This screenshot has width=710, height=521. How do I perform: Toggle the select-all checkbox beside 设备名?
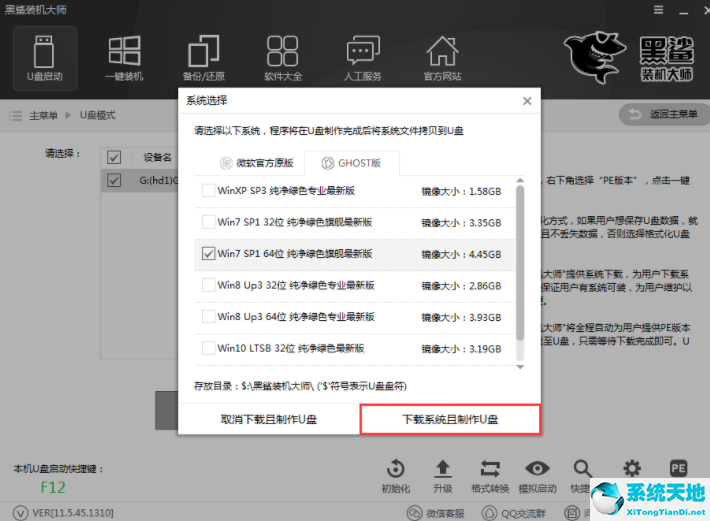point(114,157)
